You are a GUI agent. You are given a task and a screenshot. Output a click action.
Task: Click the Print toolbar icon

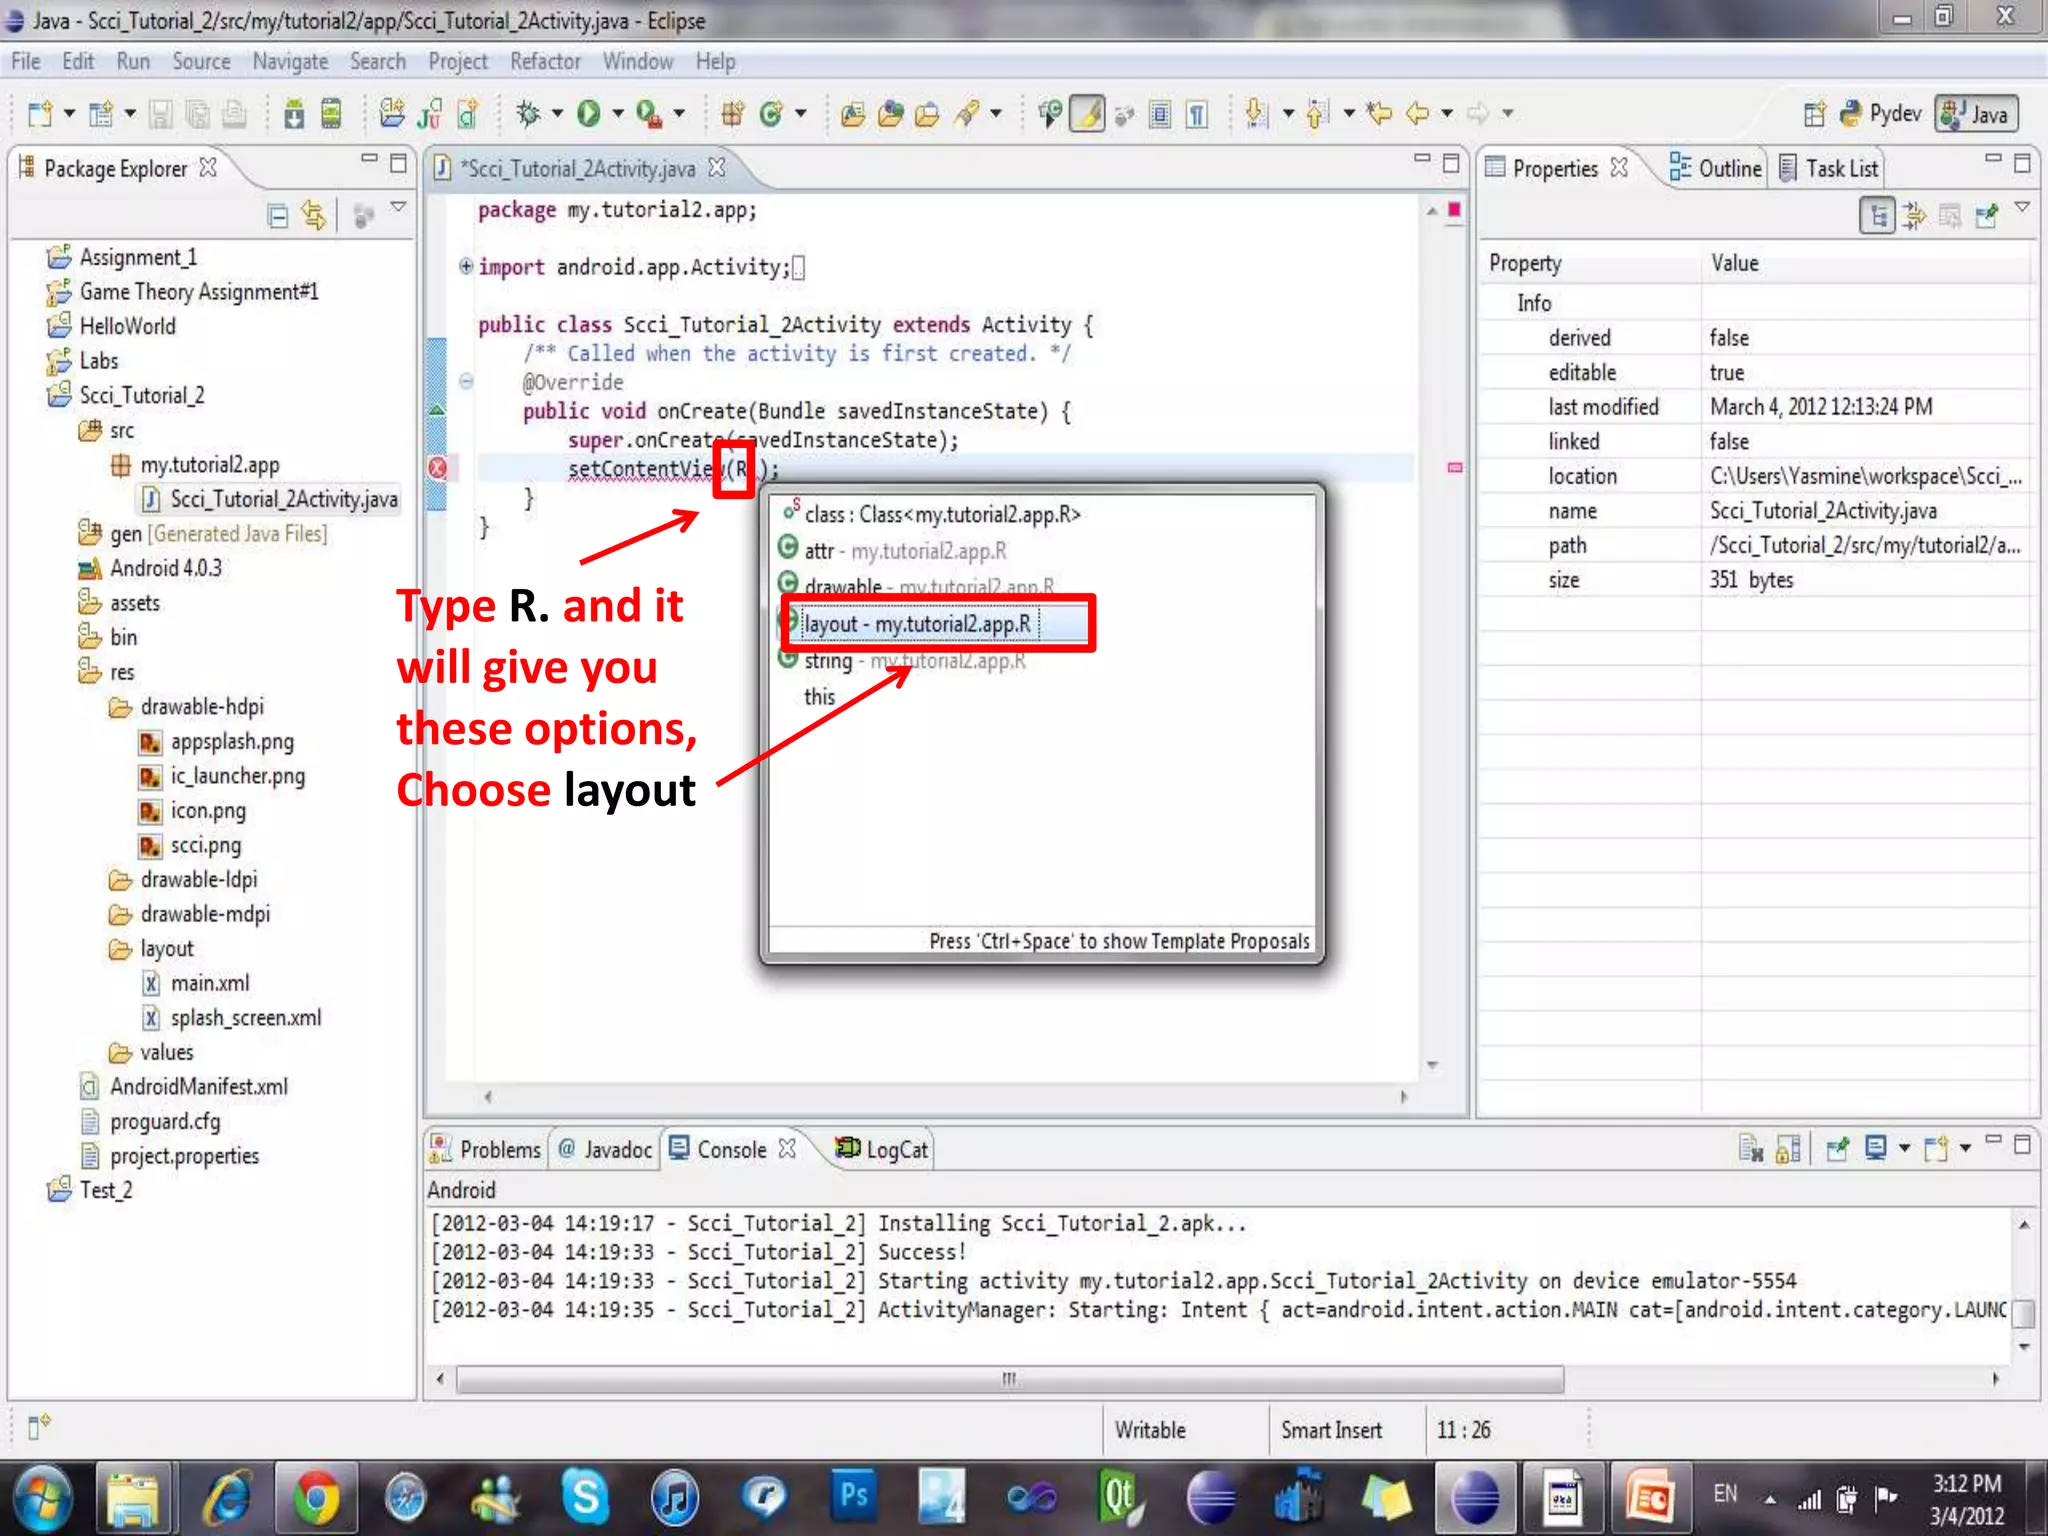pos(235,114)
